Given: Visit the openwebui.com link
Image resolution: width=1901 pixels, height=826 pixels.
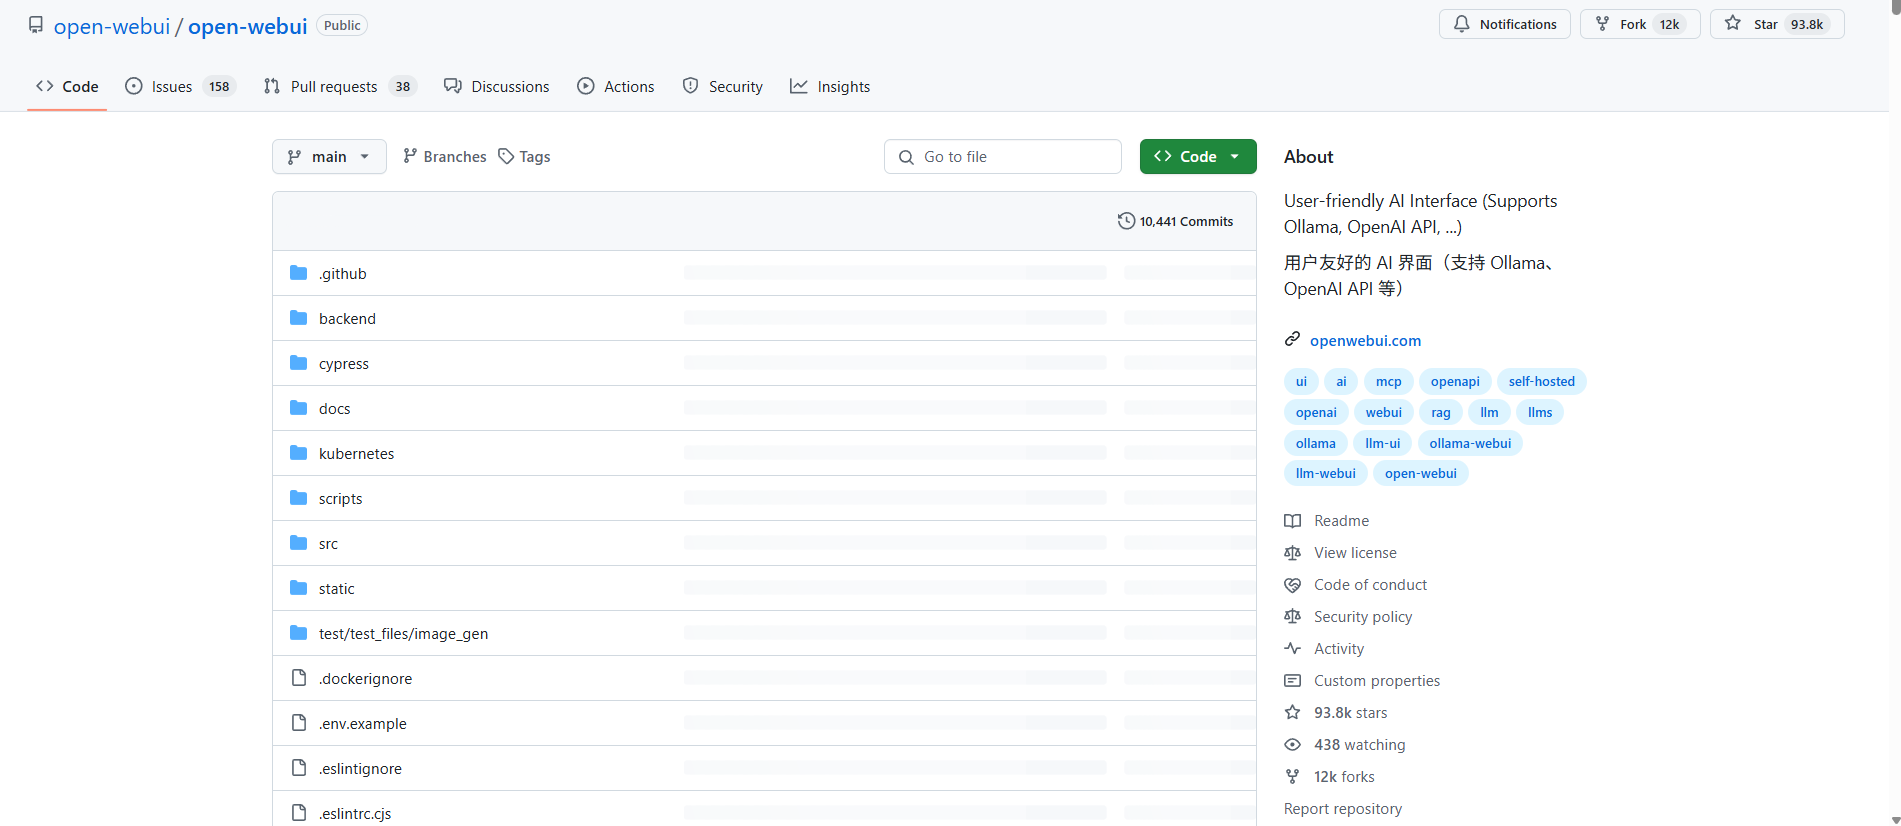Looking at the screenshot, I should [1365, 341].
